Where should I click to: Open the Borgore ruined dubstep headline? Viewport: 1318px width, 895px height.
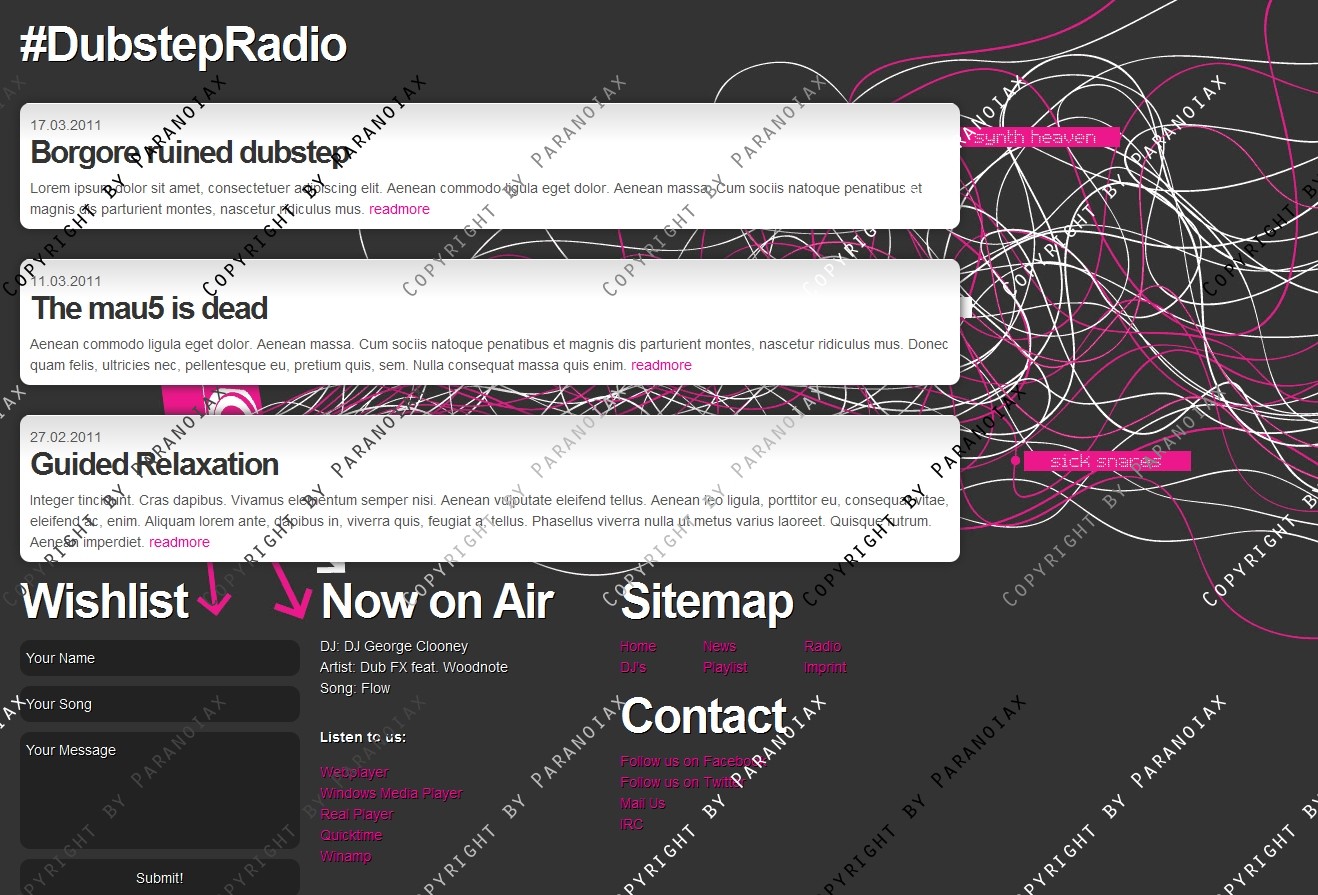click(188, 152)
